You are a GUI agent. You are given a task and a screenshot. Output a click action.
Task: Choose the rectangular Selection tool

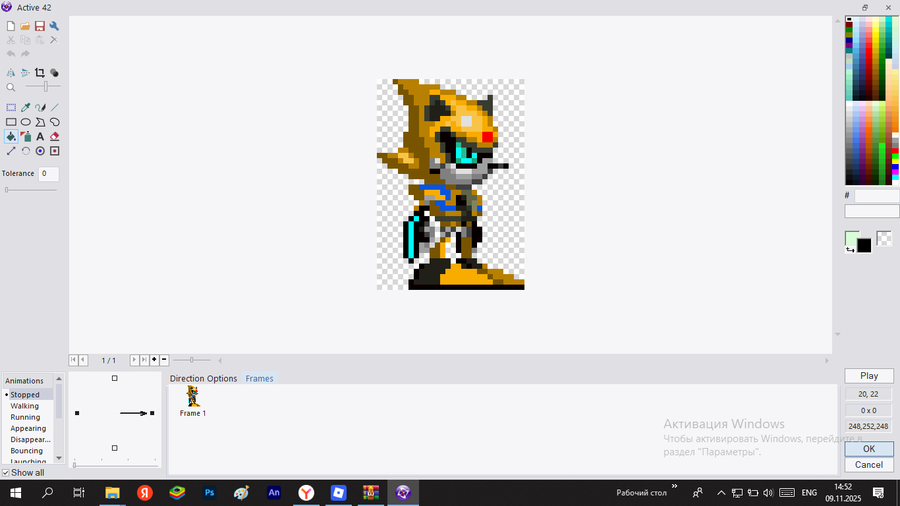(11, 107)
